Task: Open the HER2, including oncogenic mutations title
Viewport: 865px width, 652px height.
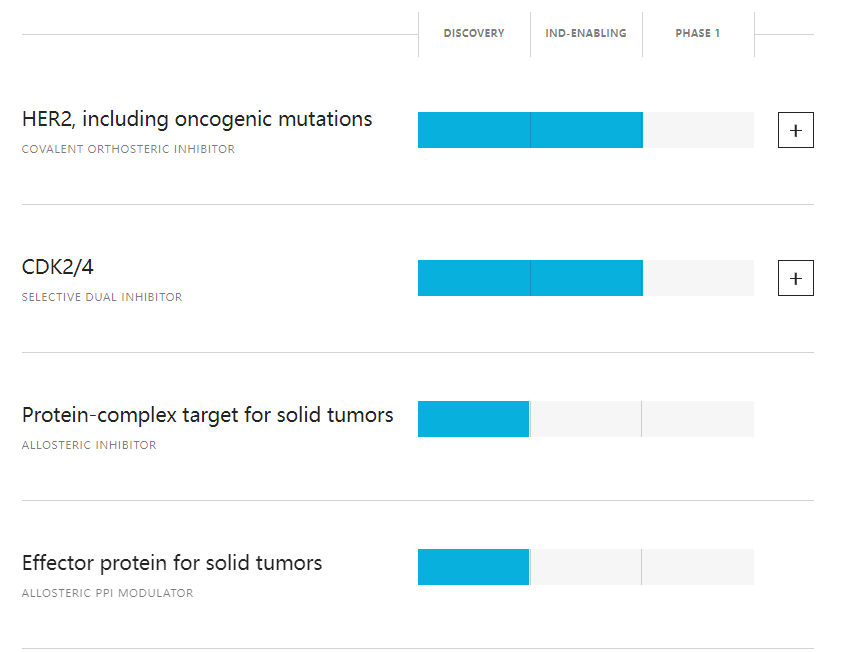Action: pos(197,119)
